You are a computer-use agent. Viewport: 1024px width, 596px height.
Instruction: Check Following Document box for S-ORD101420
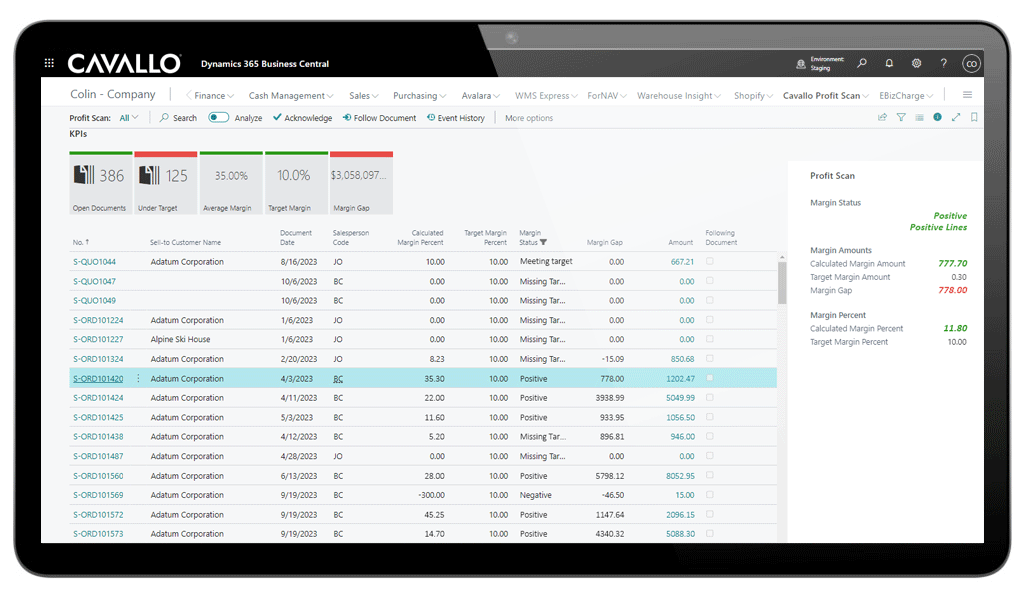coord(710,378)
